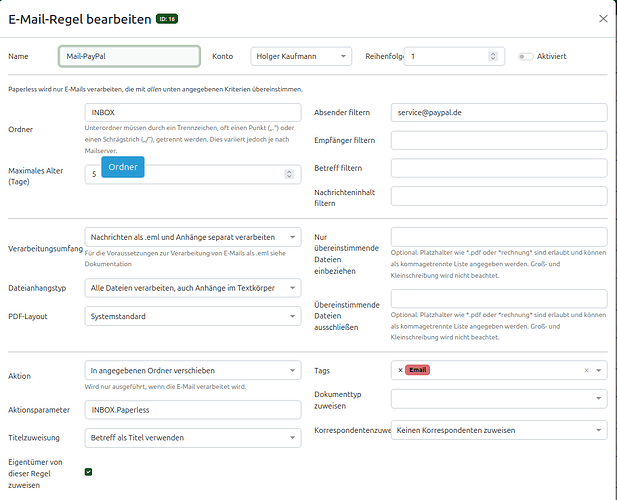Click the Absender filtern field
The height and width of the screenshot is (500, 617).
coord(498,113)
